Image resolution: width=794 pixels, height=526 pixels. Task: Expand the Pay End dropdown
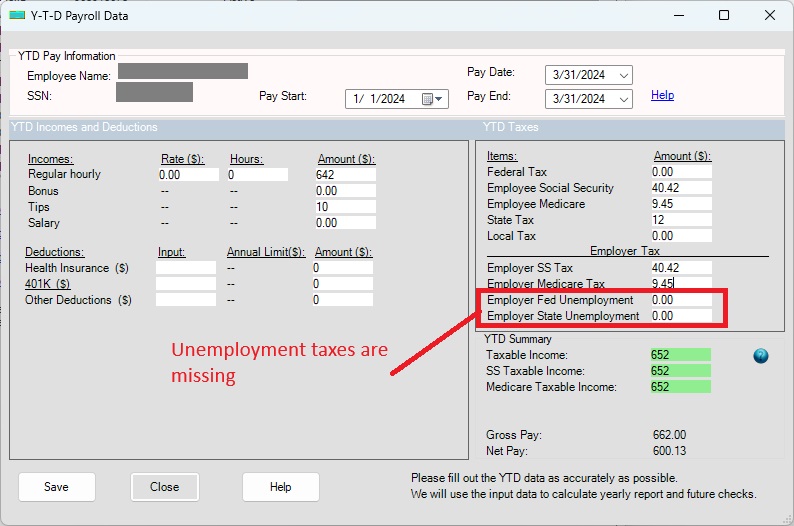[625, 99]
